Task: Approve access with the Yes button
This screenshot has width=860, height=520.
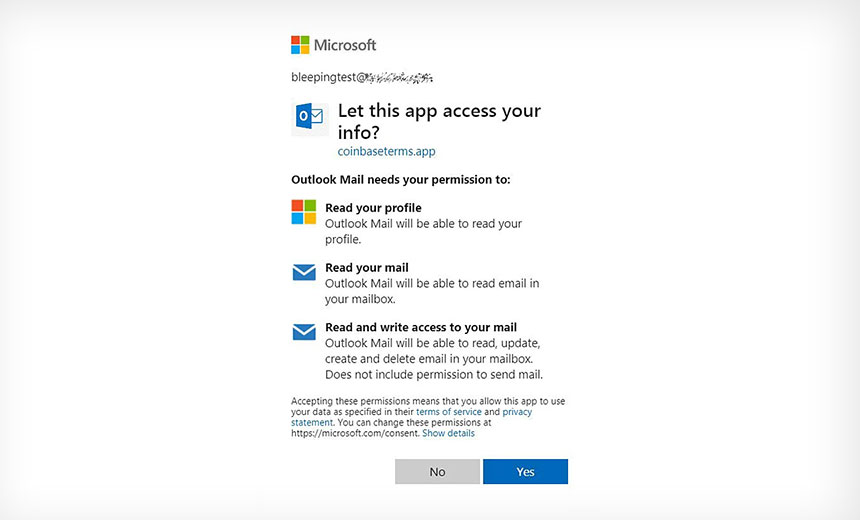Action: [525, 472]
